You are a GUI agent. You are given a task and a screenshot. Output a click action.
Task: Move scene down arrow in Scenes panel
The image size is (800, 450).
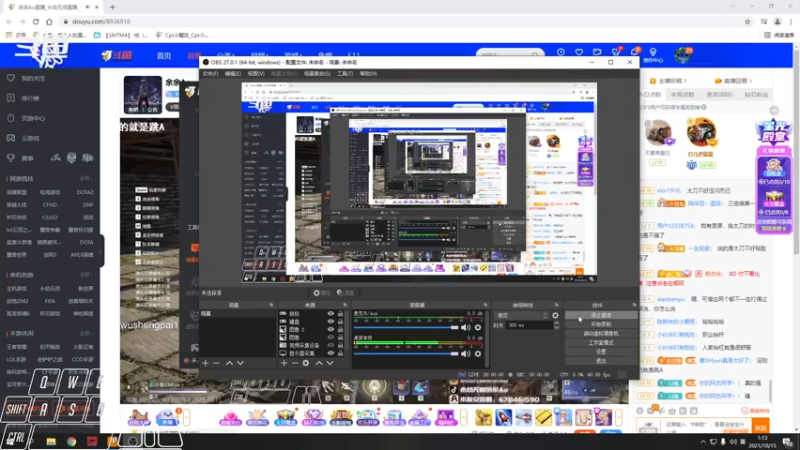point(240,363)
